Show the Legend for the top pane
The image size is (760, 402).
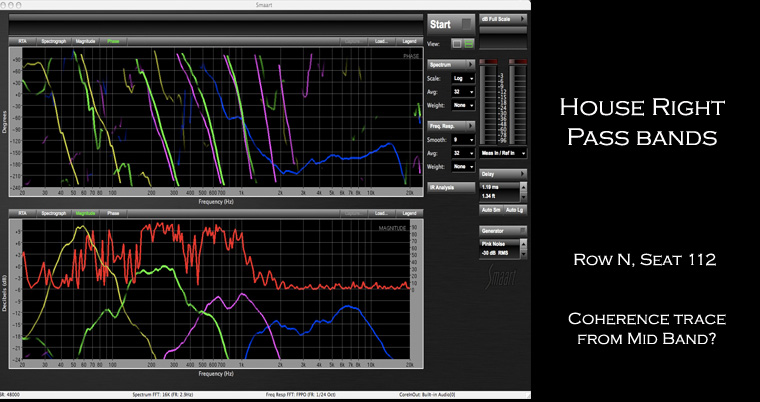click(410, 41)
